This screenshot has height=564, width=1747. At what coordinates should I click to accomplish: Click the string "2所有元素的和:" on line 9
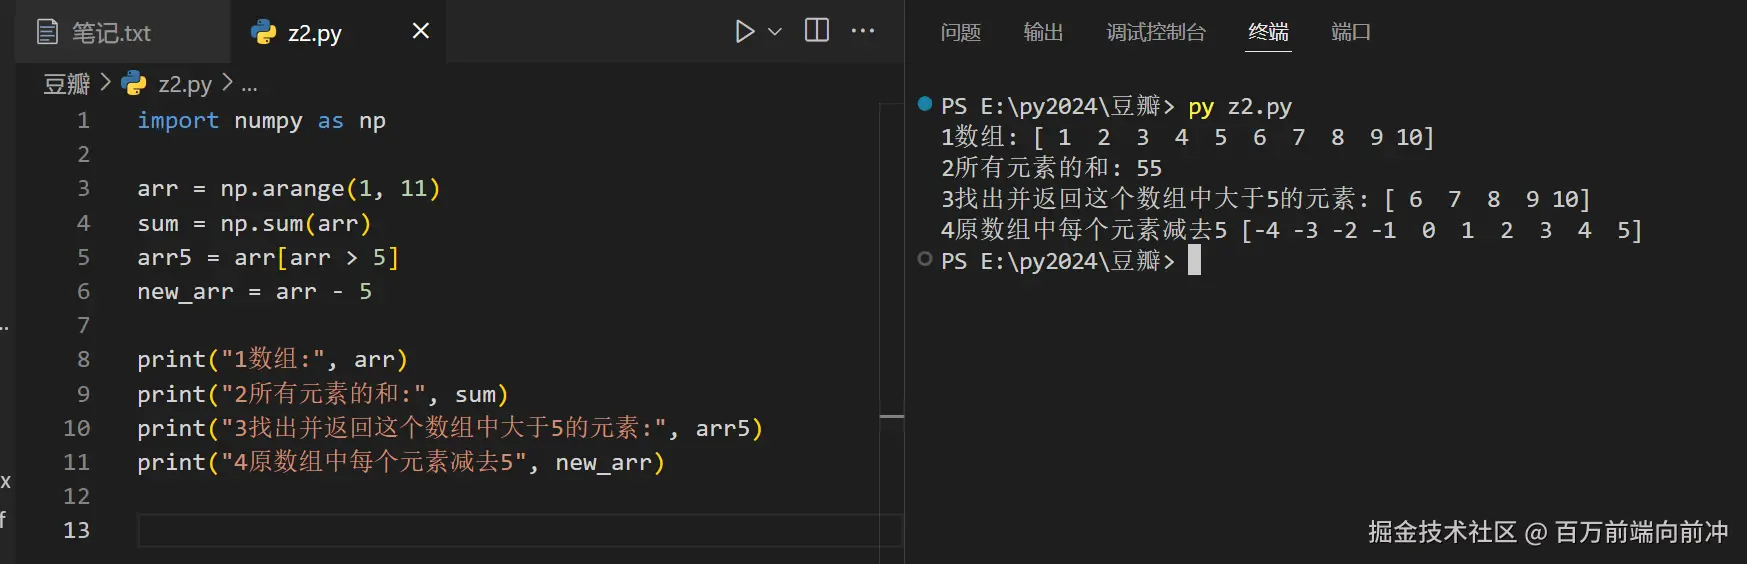point(323,394)
